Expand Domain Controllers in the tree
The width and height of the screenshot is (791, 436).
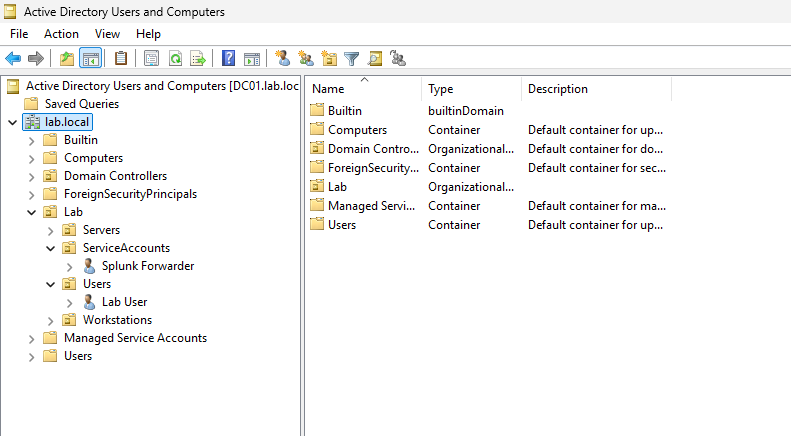coord(31,177)
